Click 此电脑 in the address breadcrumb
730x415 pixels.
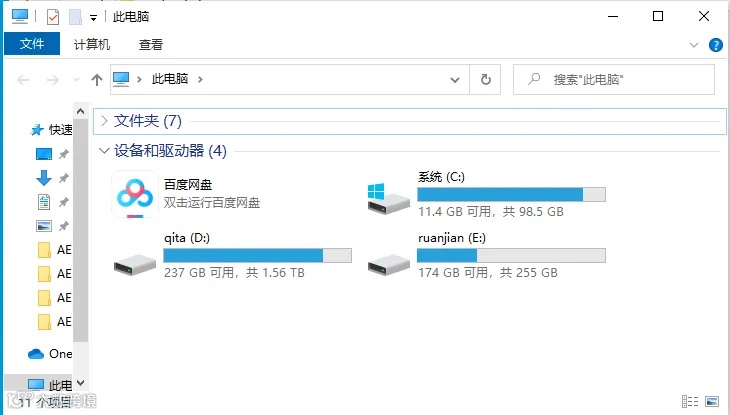(x=170, y=79)
